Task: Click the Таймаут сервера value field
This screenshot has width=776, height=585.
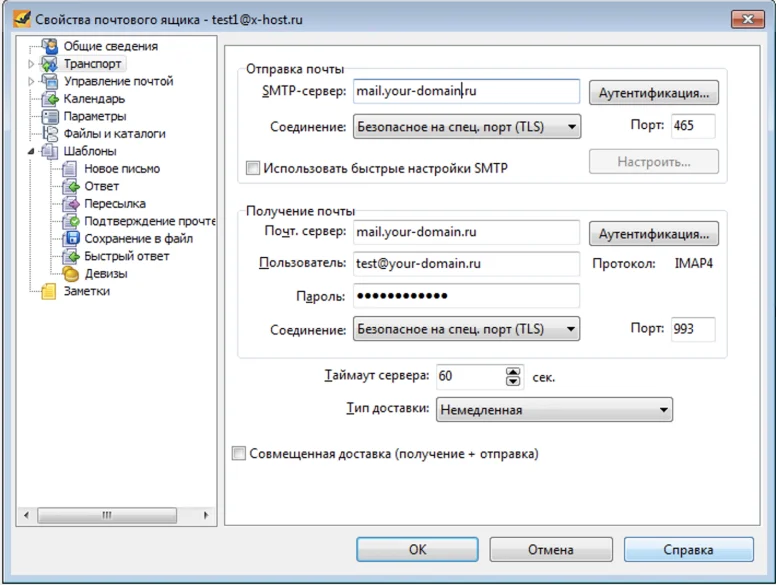Action: tap(471, 376)
